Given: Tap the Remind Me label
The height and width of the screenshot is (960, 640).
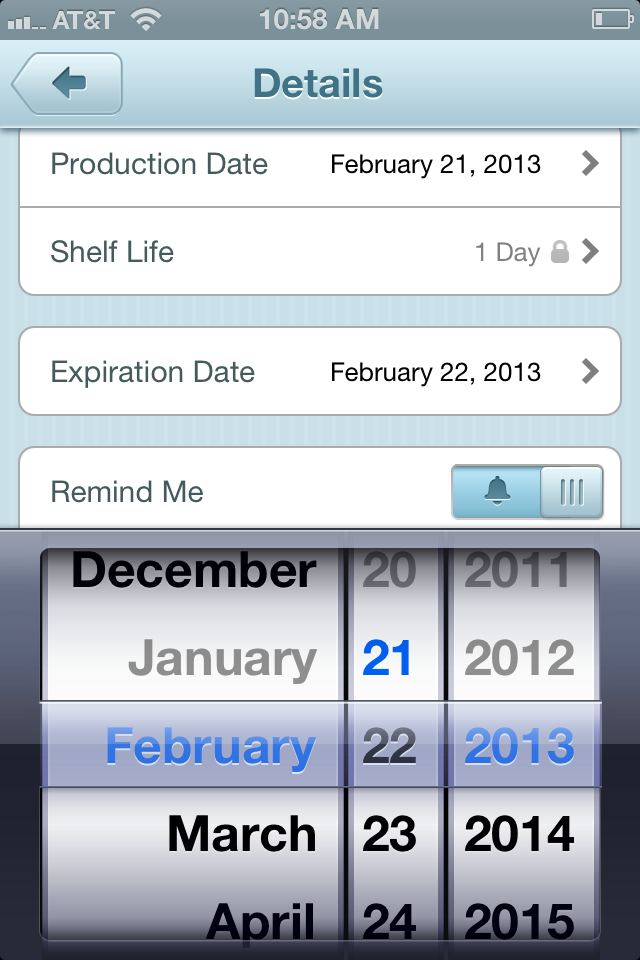Looking at the screenshot, I should (127, 492).
